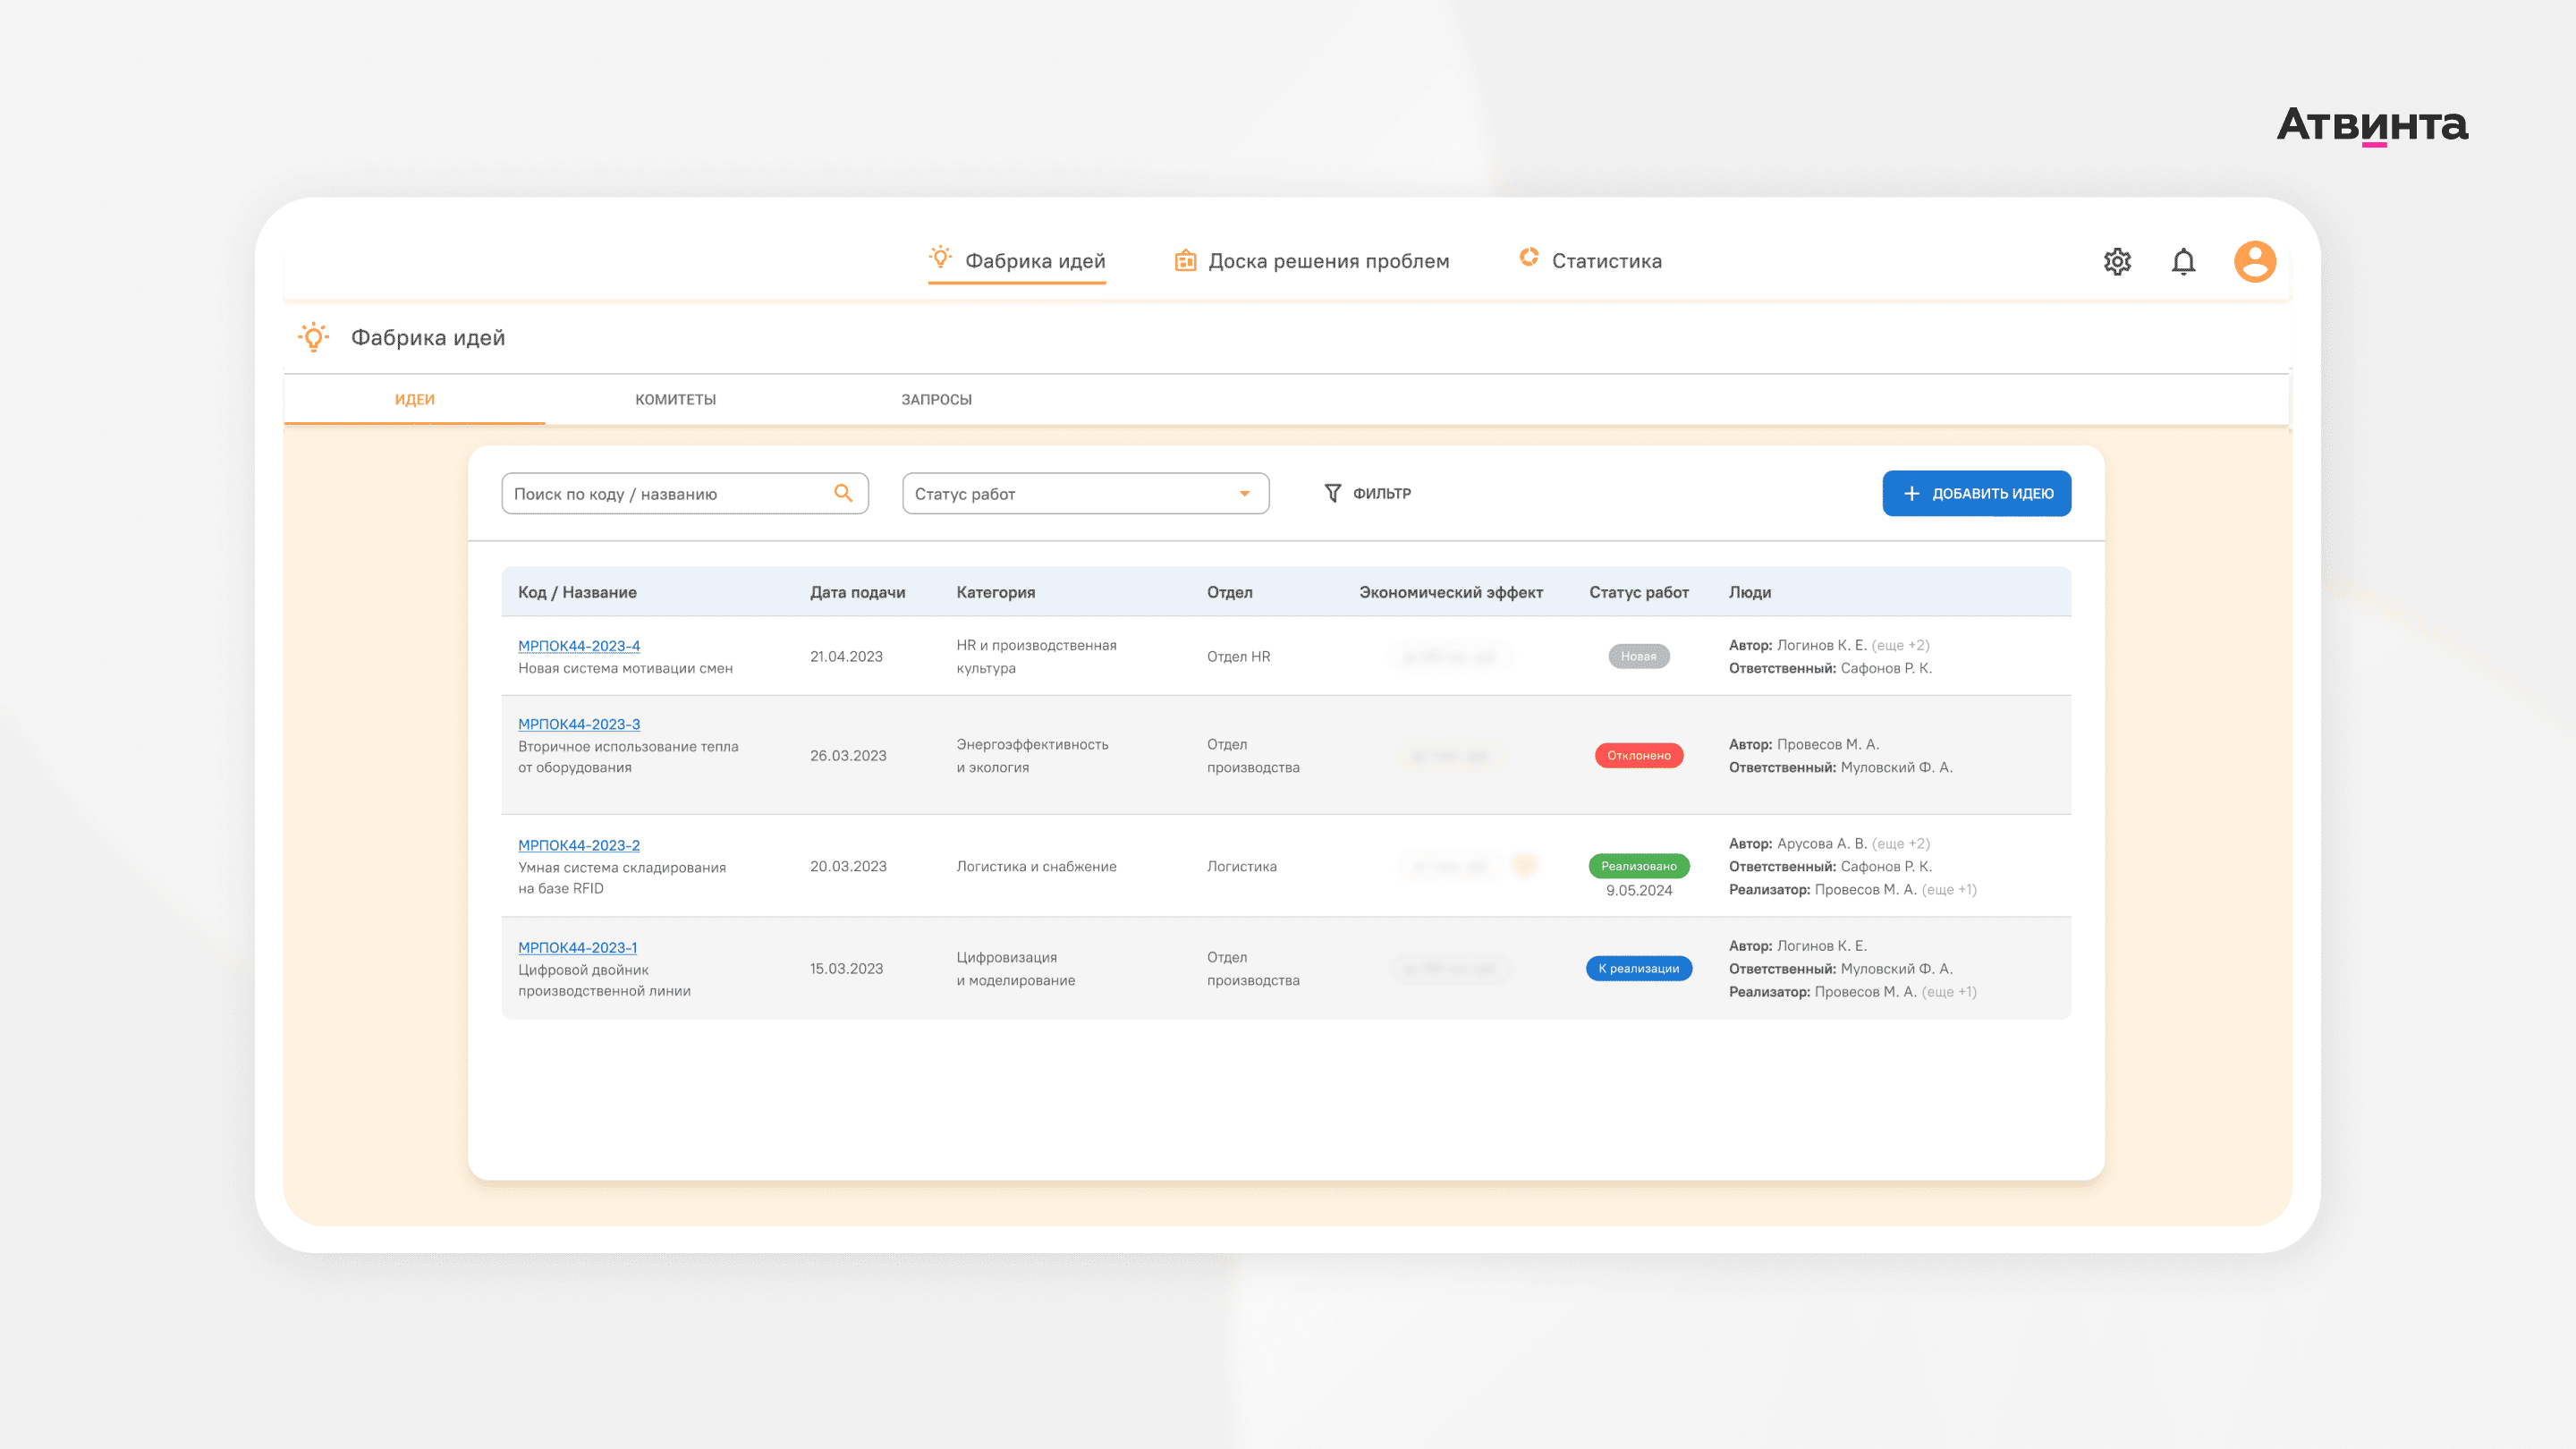2576x1449 pixels.
Task: Select the ИДЕИ tab
Action: click(414, 399)
